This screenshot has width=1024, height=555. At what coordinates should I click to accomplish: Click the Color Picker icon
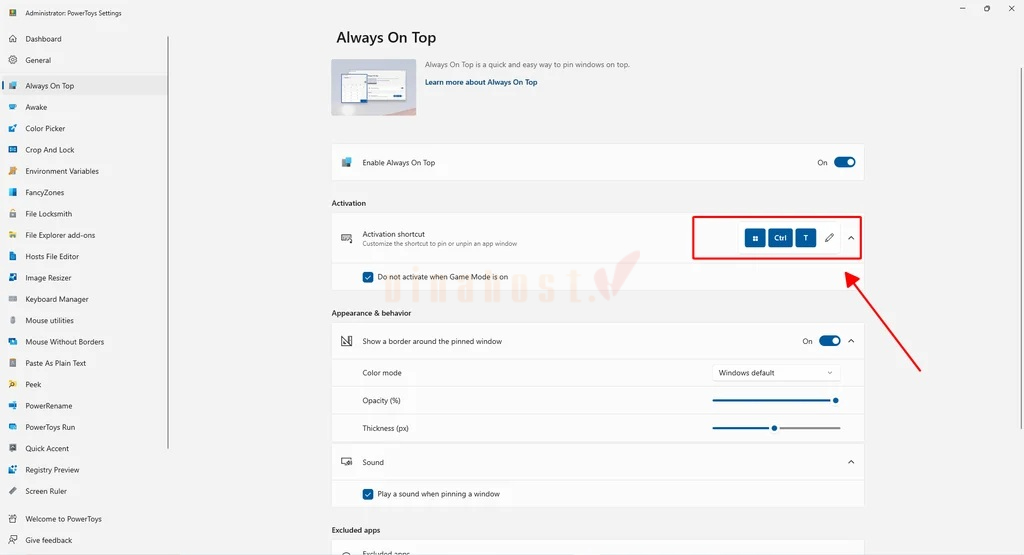tap(12, 129)
